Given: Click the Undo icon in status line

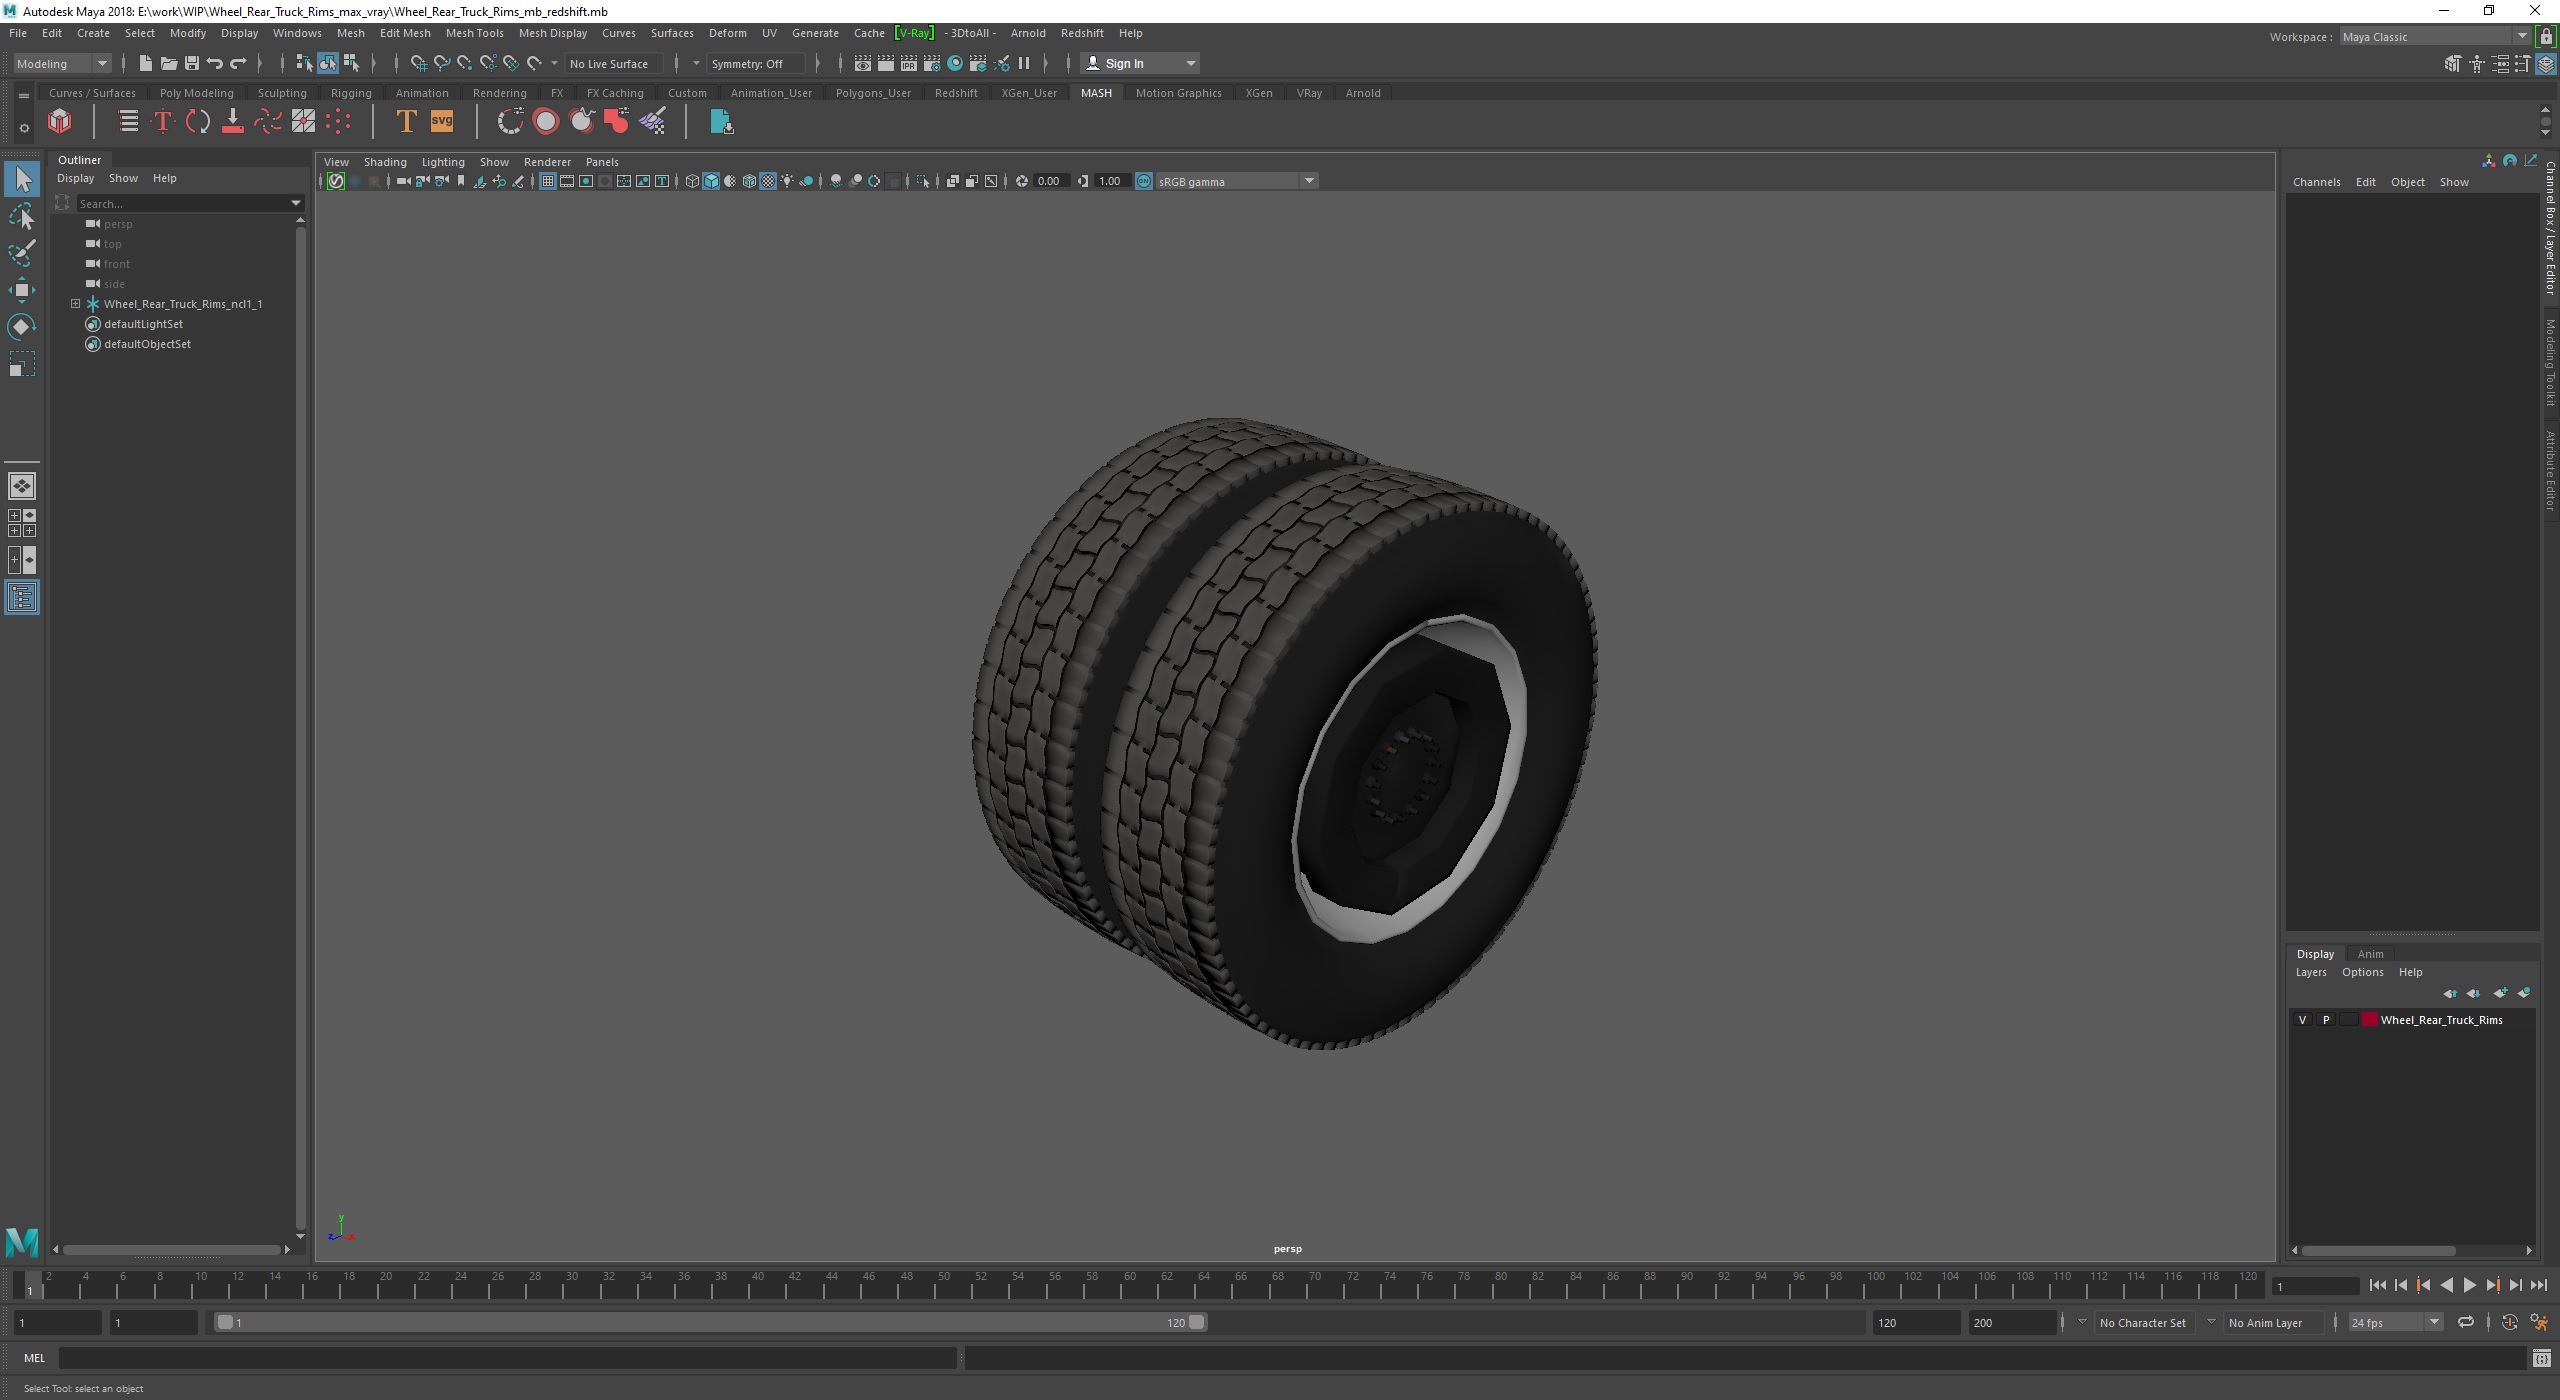Looking at the screenshot, I should click(214, 63).
